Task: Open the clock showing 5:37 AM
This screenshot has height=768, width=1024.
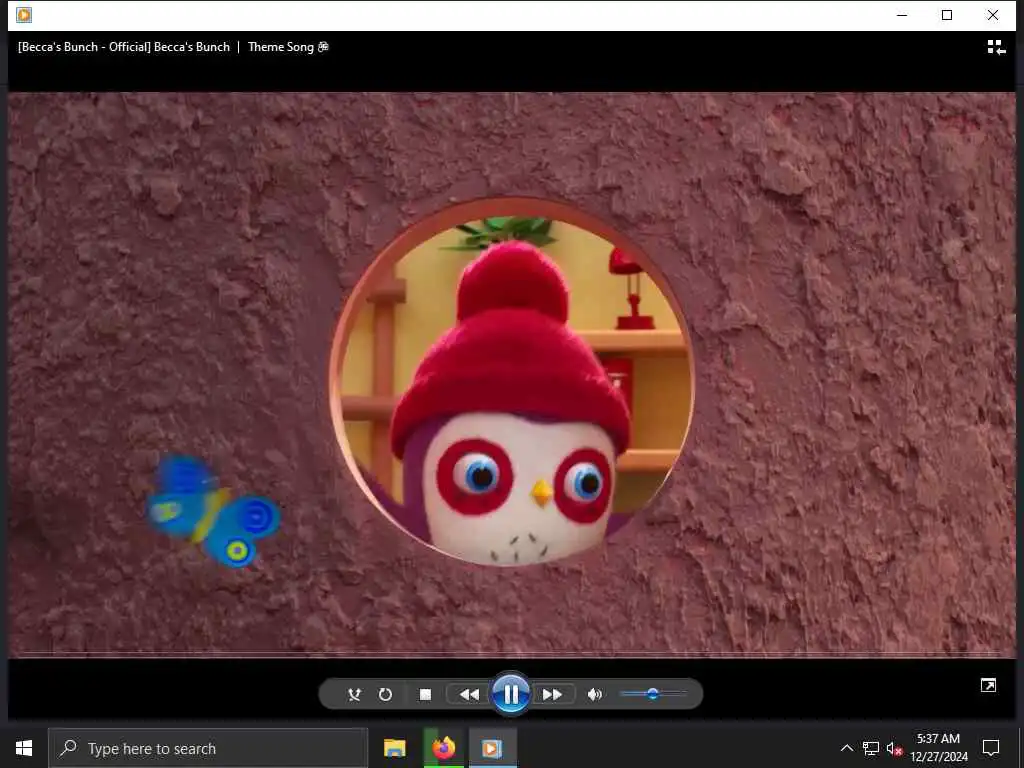Action: pyautogui.click(x=938, y=748)
